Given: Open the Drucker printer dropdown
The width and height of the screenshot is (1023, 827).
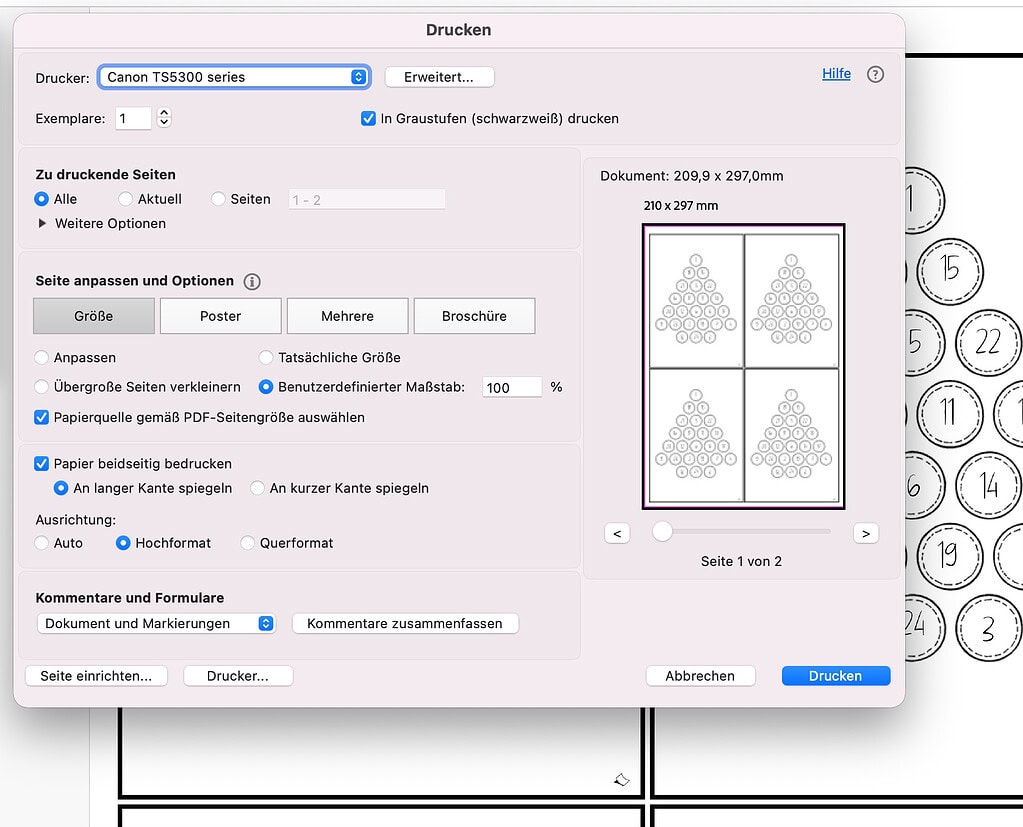Looking at the screenshot, I should coord(235,77).
